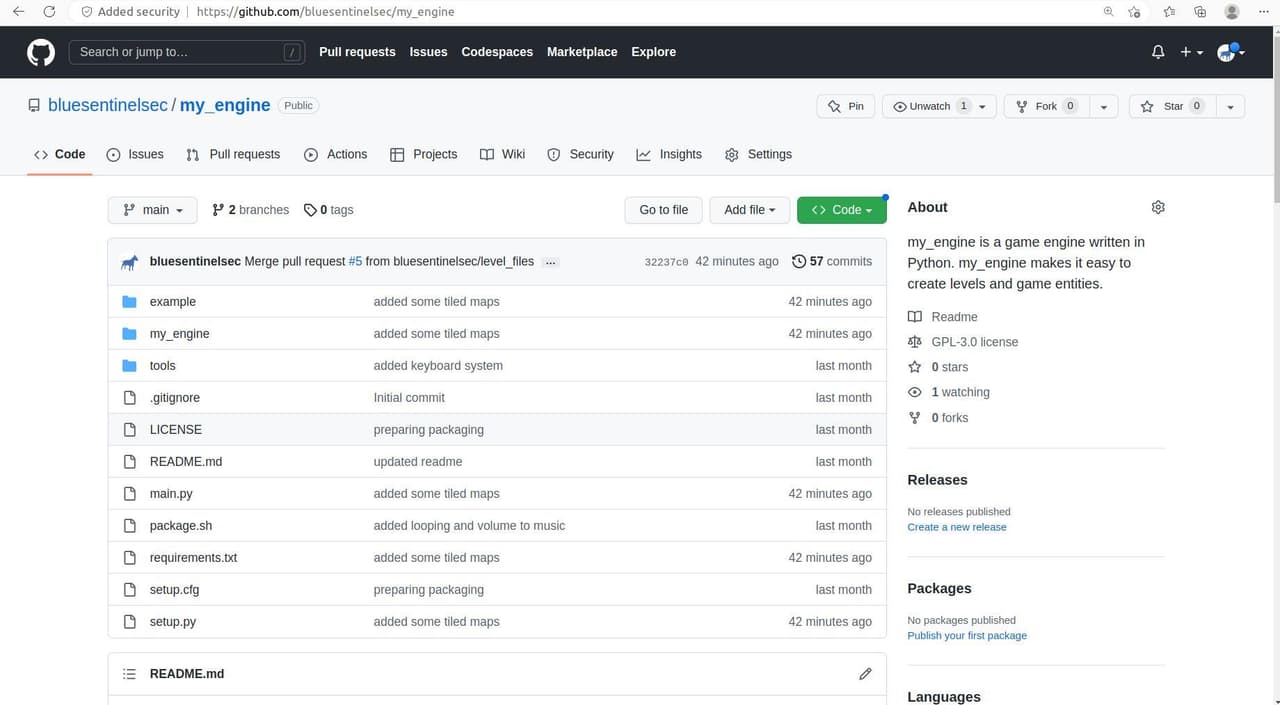This screenshot has width=1280, height=705.
Task: Open README outline list icon
Action: point(129,674)
